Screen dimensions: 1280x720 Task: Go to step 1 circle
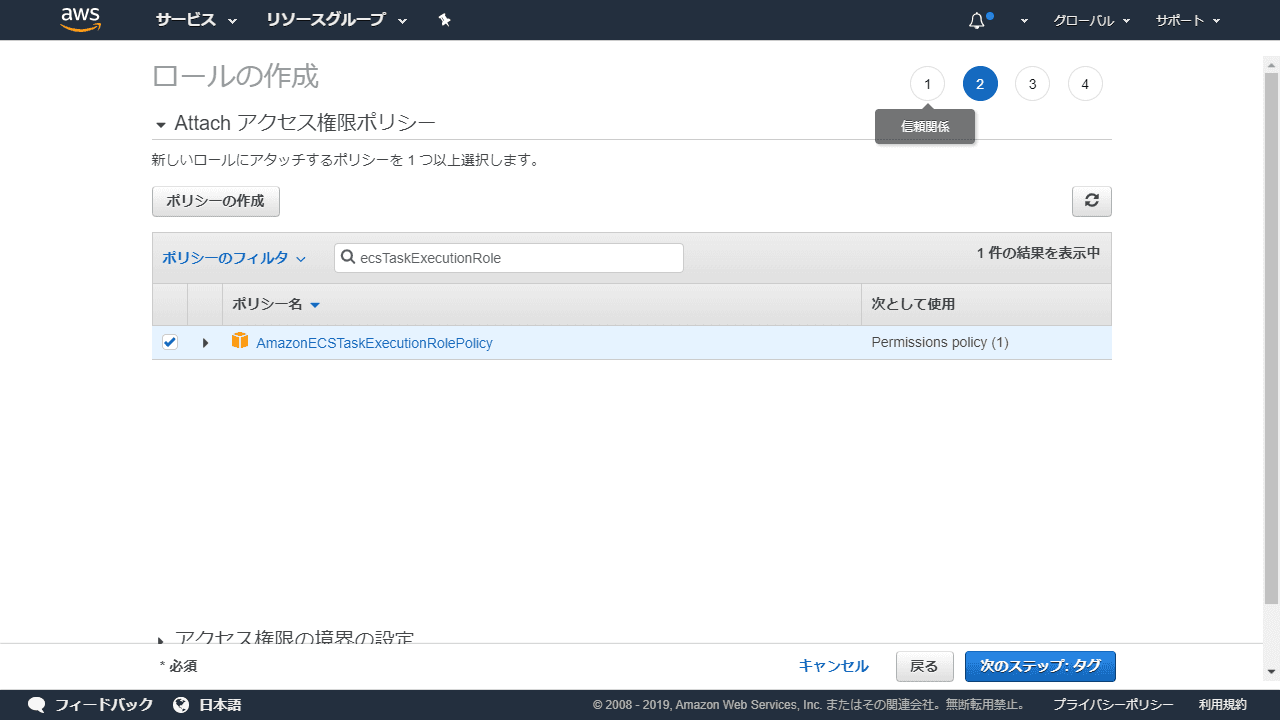click(927, 84)
